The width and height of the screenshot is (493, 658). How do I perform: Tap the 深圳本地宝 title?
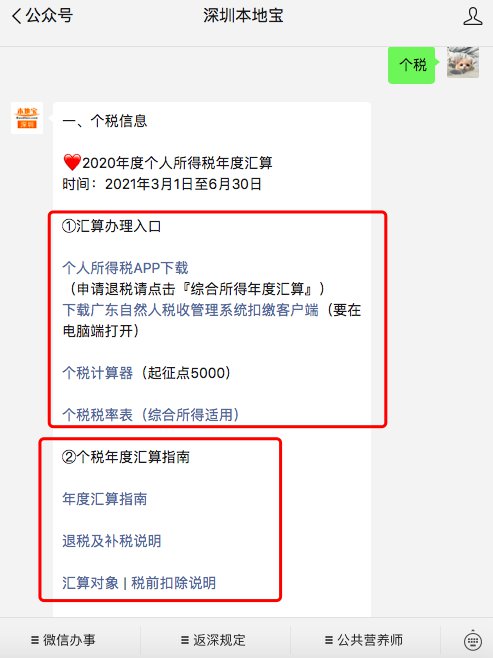click(243, 16)
